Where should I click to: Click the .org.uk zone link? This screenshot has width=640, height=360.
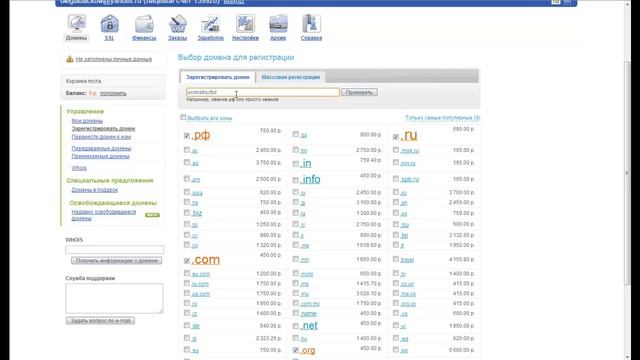click(x=408, y=304)
